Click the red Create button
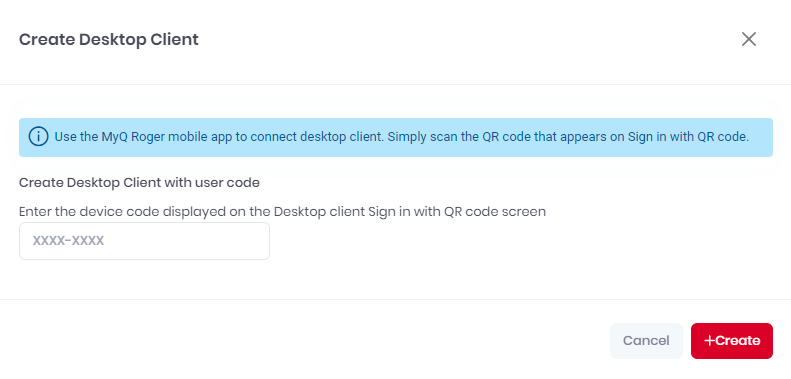791x379 pixels. tap(732, 341)
